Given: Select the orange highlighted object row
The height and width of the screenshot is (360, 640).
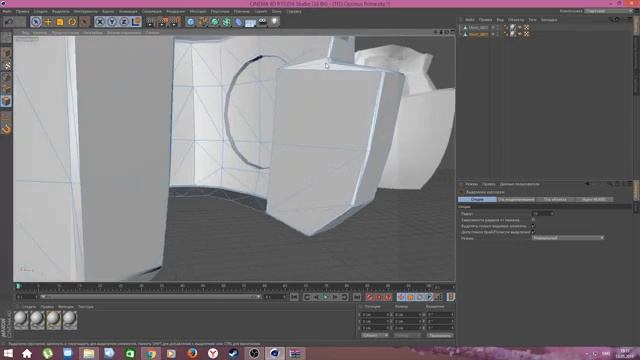Looking at the screenshot, I should [x=478, y=34].
